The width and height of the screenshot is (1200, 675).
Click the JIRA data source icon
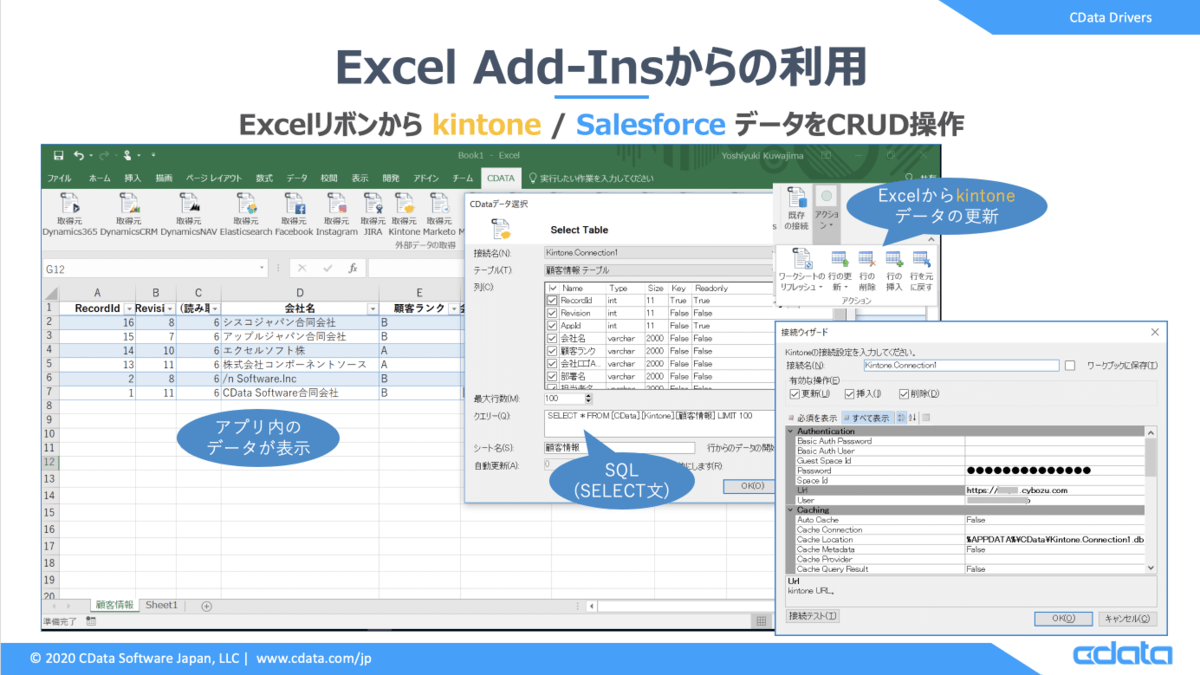click(373, 202)
